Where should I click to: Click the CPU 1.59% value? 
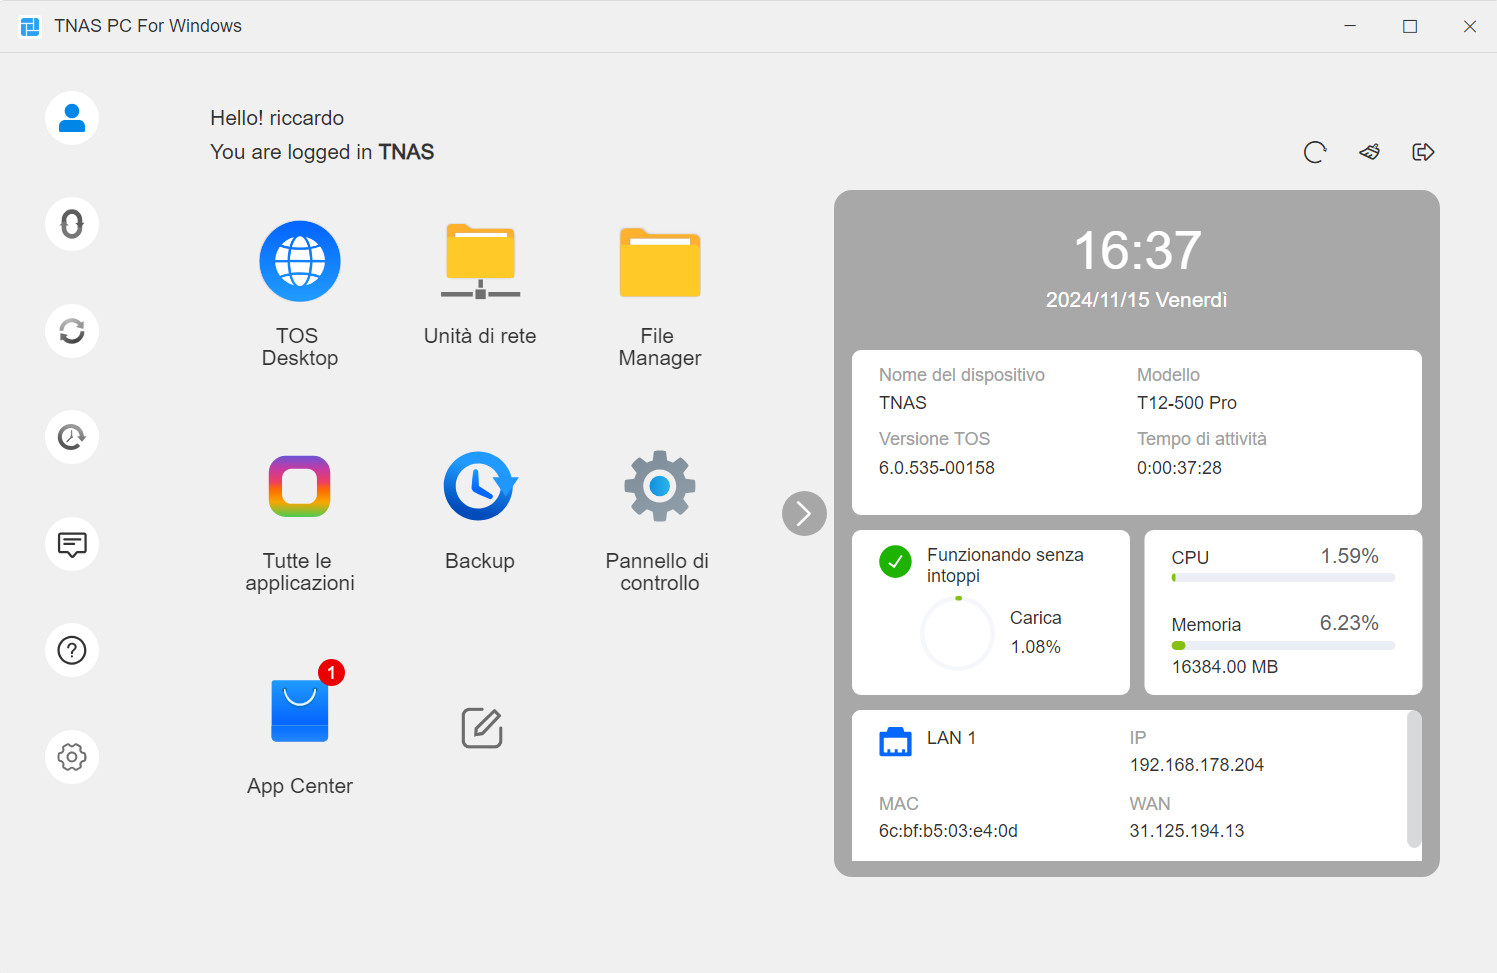pyautogui.click(x=1350, y=556)
